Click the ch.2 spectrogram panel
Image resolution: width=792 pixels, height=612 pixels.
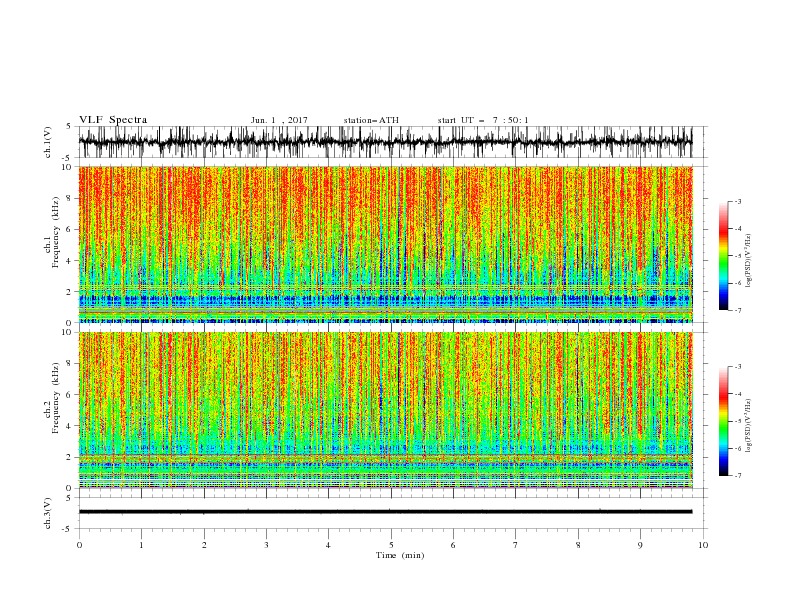[385, 410]
